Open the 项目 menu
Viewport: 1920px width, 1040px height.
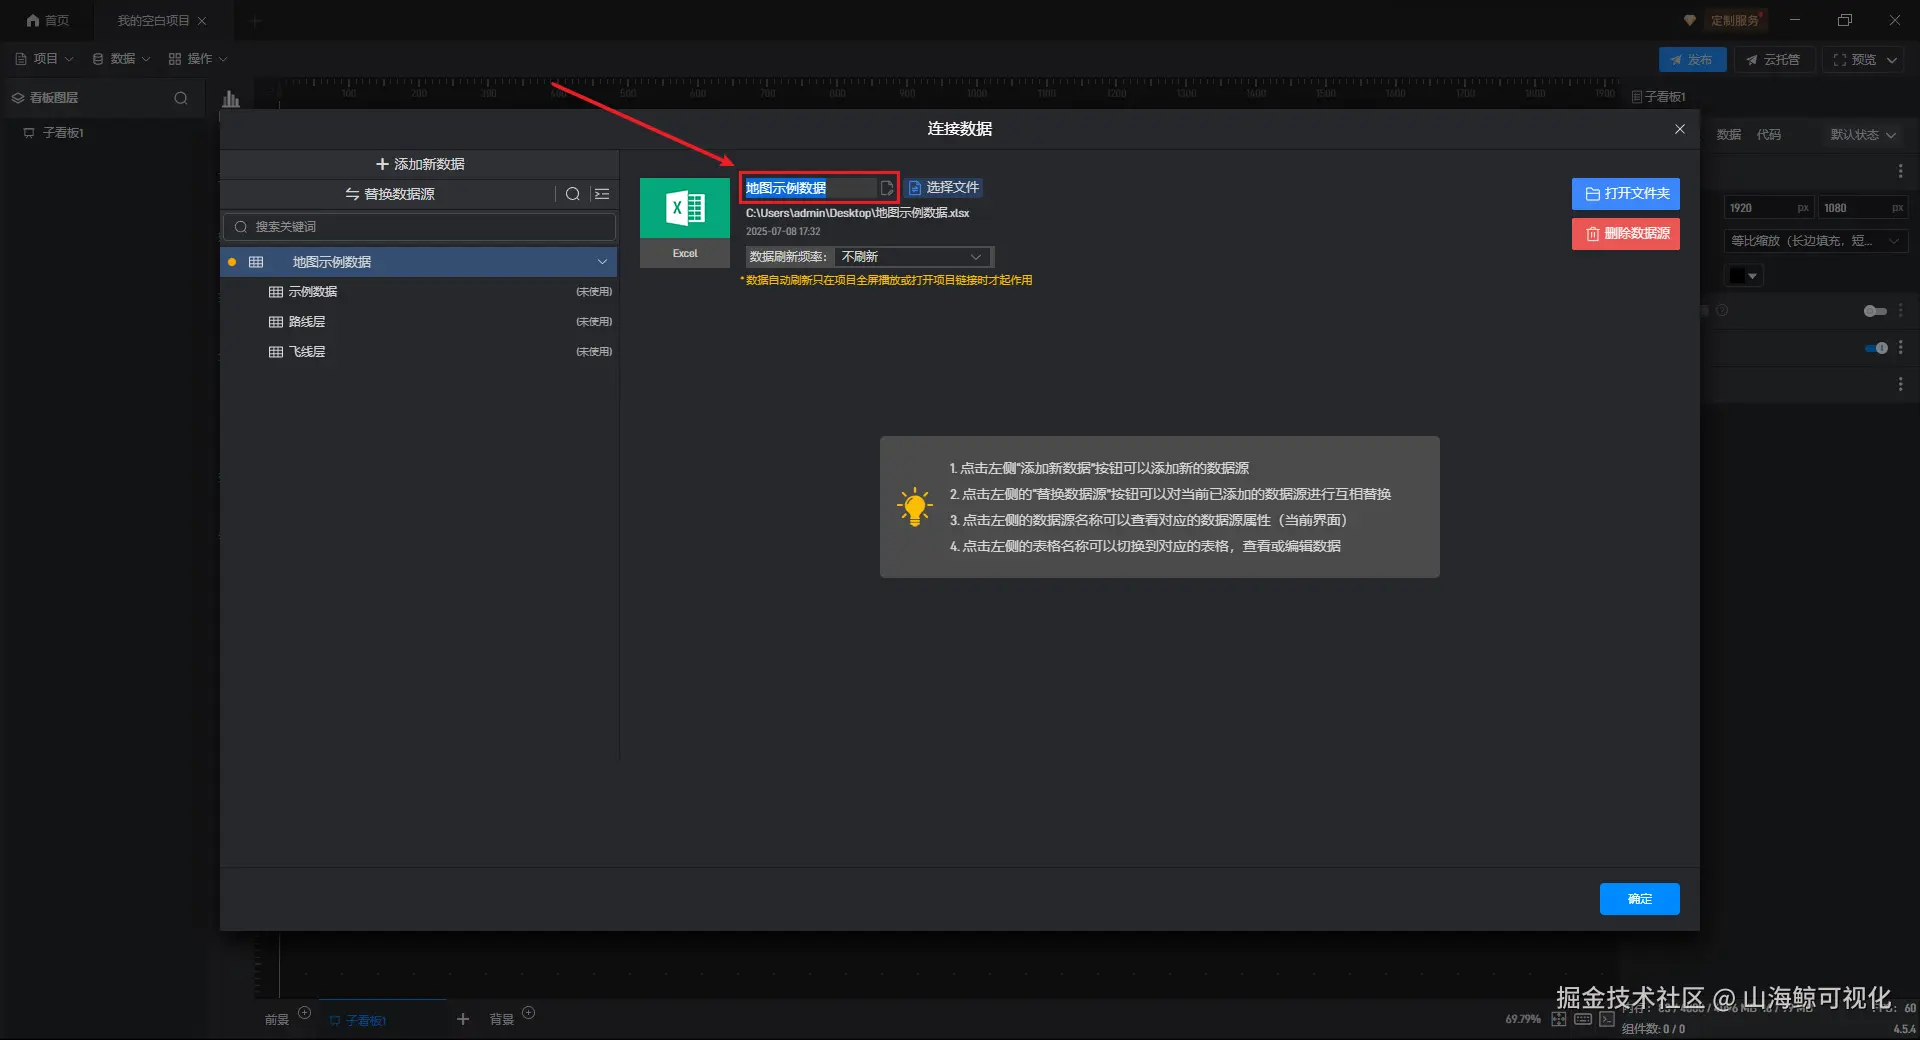pyautogui.click(x=45, y=59)
